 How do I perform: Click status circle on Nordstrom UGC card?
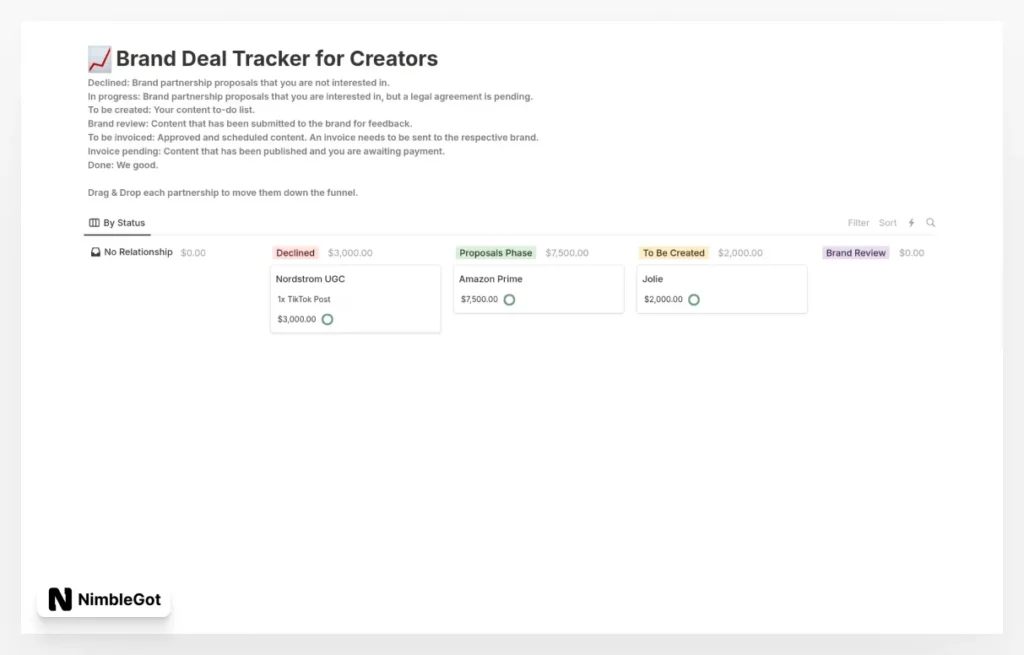point(327,319)
